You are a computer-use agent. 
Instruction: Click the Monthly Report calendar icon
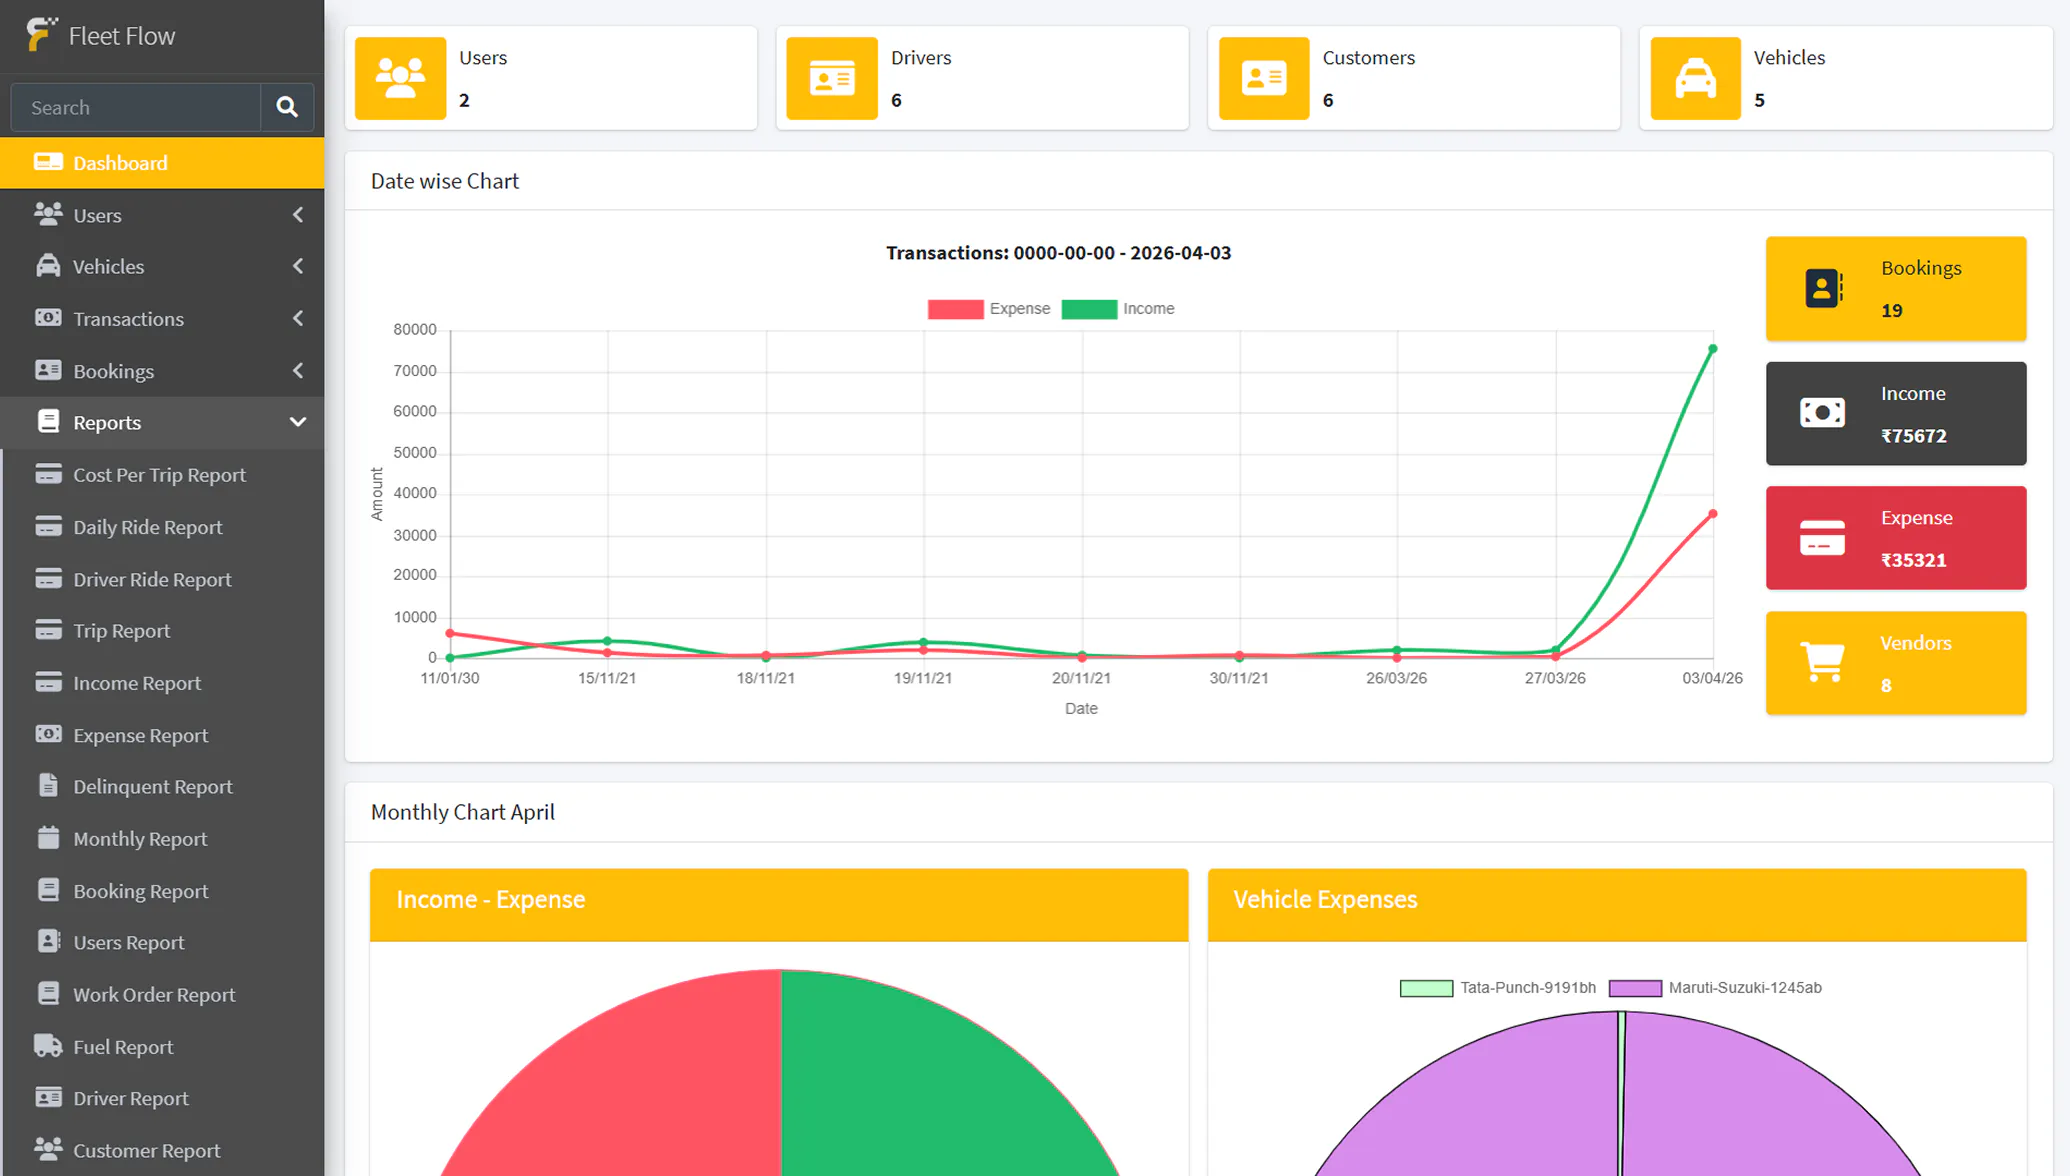point(48,838)
